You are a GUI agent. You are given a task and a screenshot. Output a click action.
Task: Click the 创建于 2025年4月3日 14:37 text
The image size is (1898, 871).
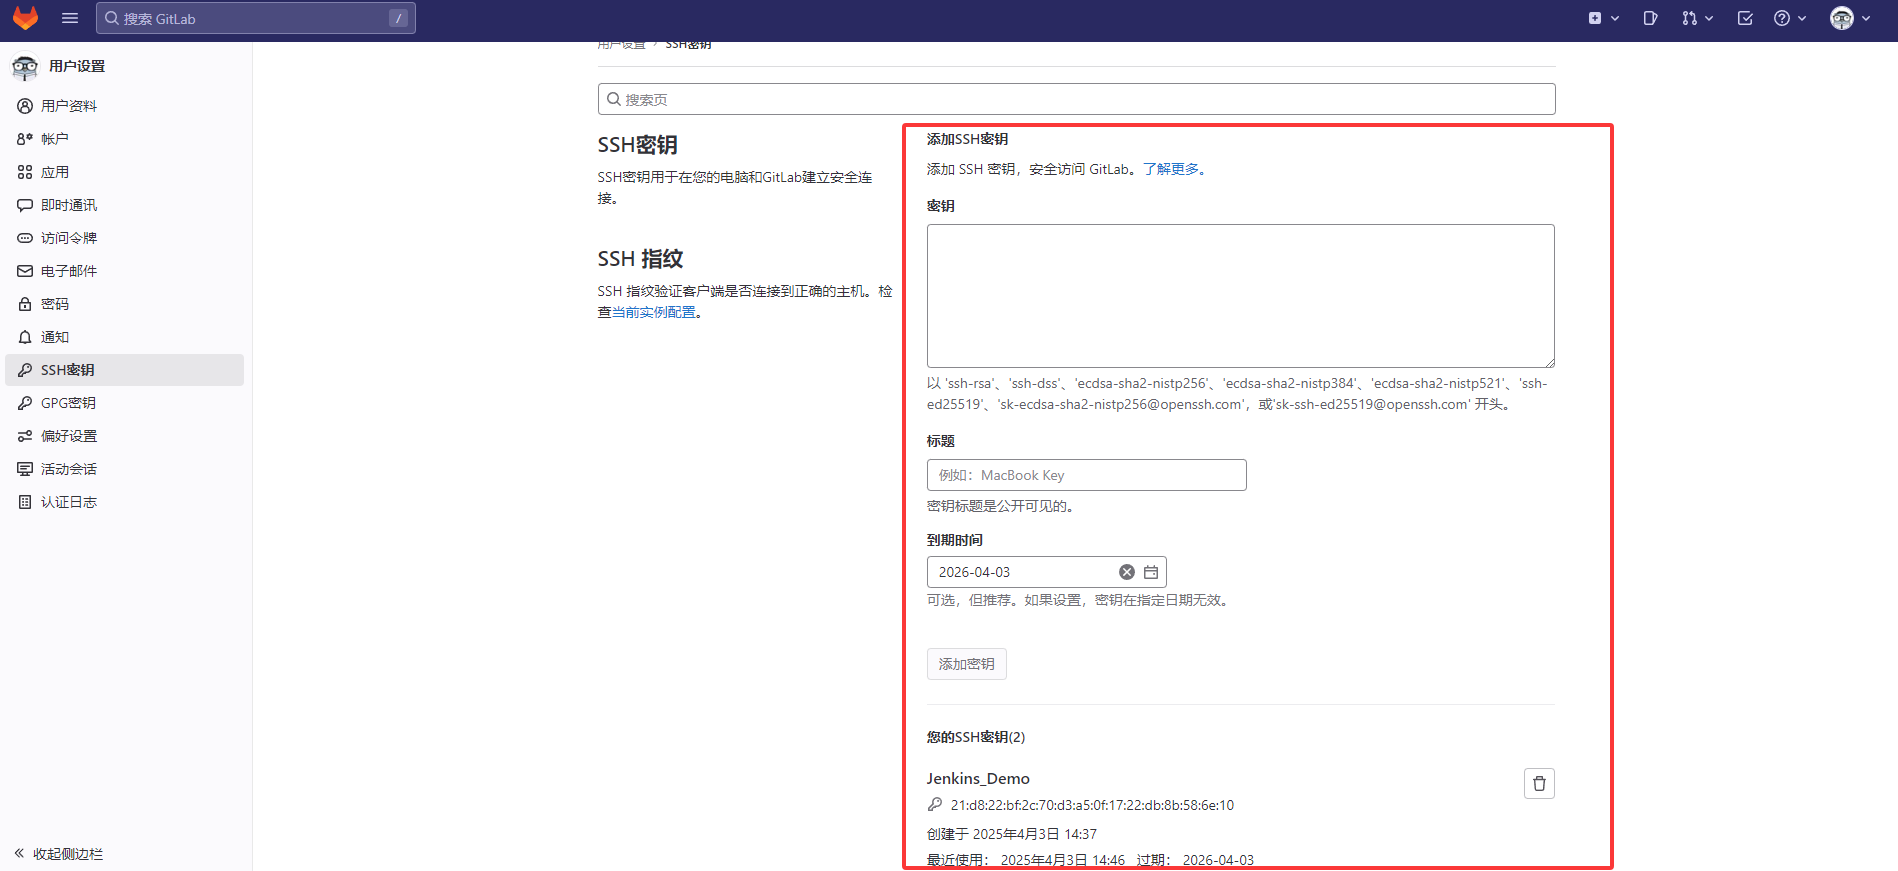pos(1012,834)
